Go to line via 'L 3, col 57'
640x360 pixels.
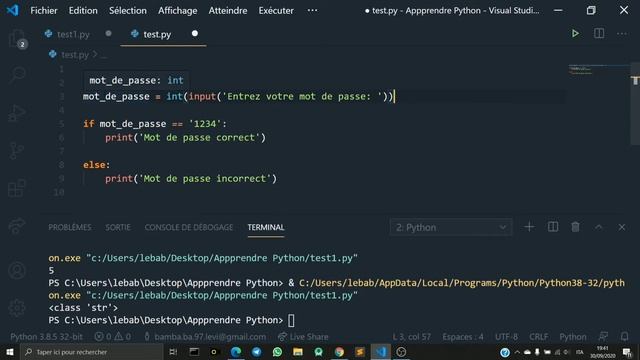411,336
